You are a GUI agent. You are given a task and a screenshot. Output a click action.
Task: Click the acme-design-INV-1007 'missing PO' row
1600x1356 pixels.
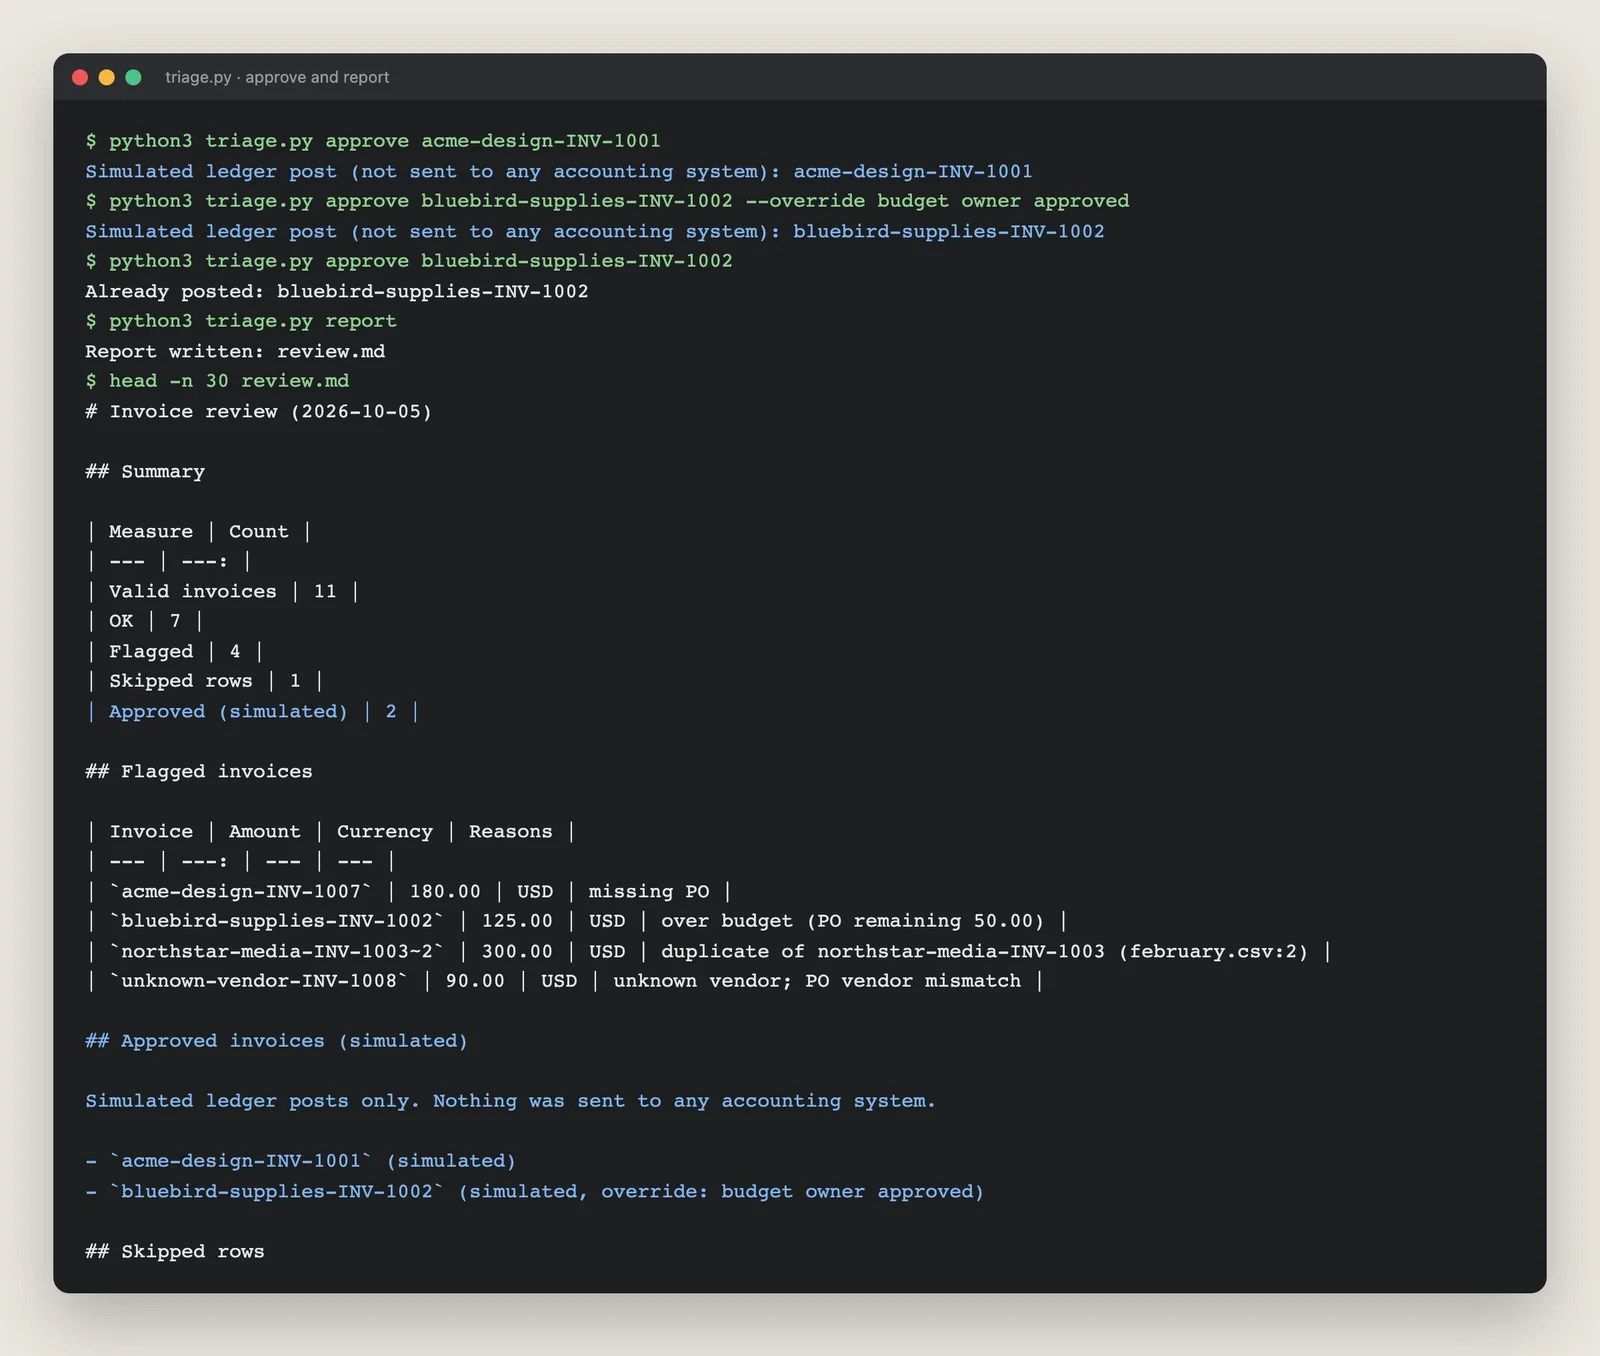coord(409,891)
